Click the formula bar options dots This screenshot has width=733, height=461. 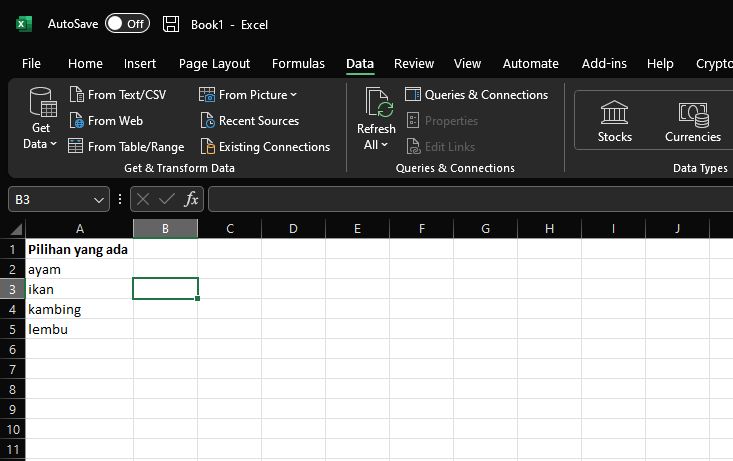point(120,200)
